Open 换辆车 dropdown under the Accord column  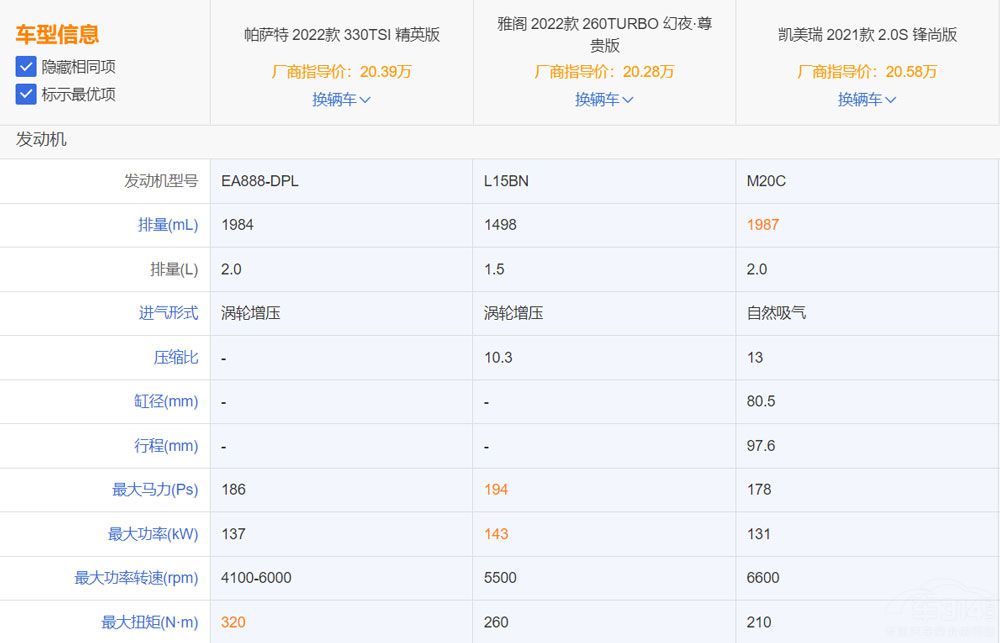point(604,101)
